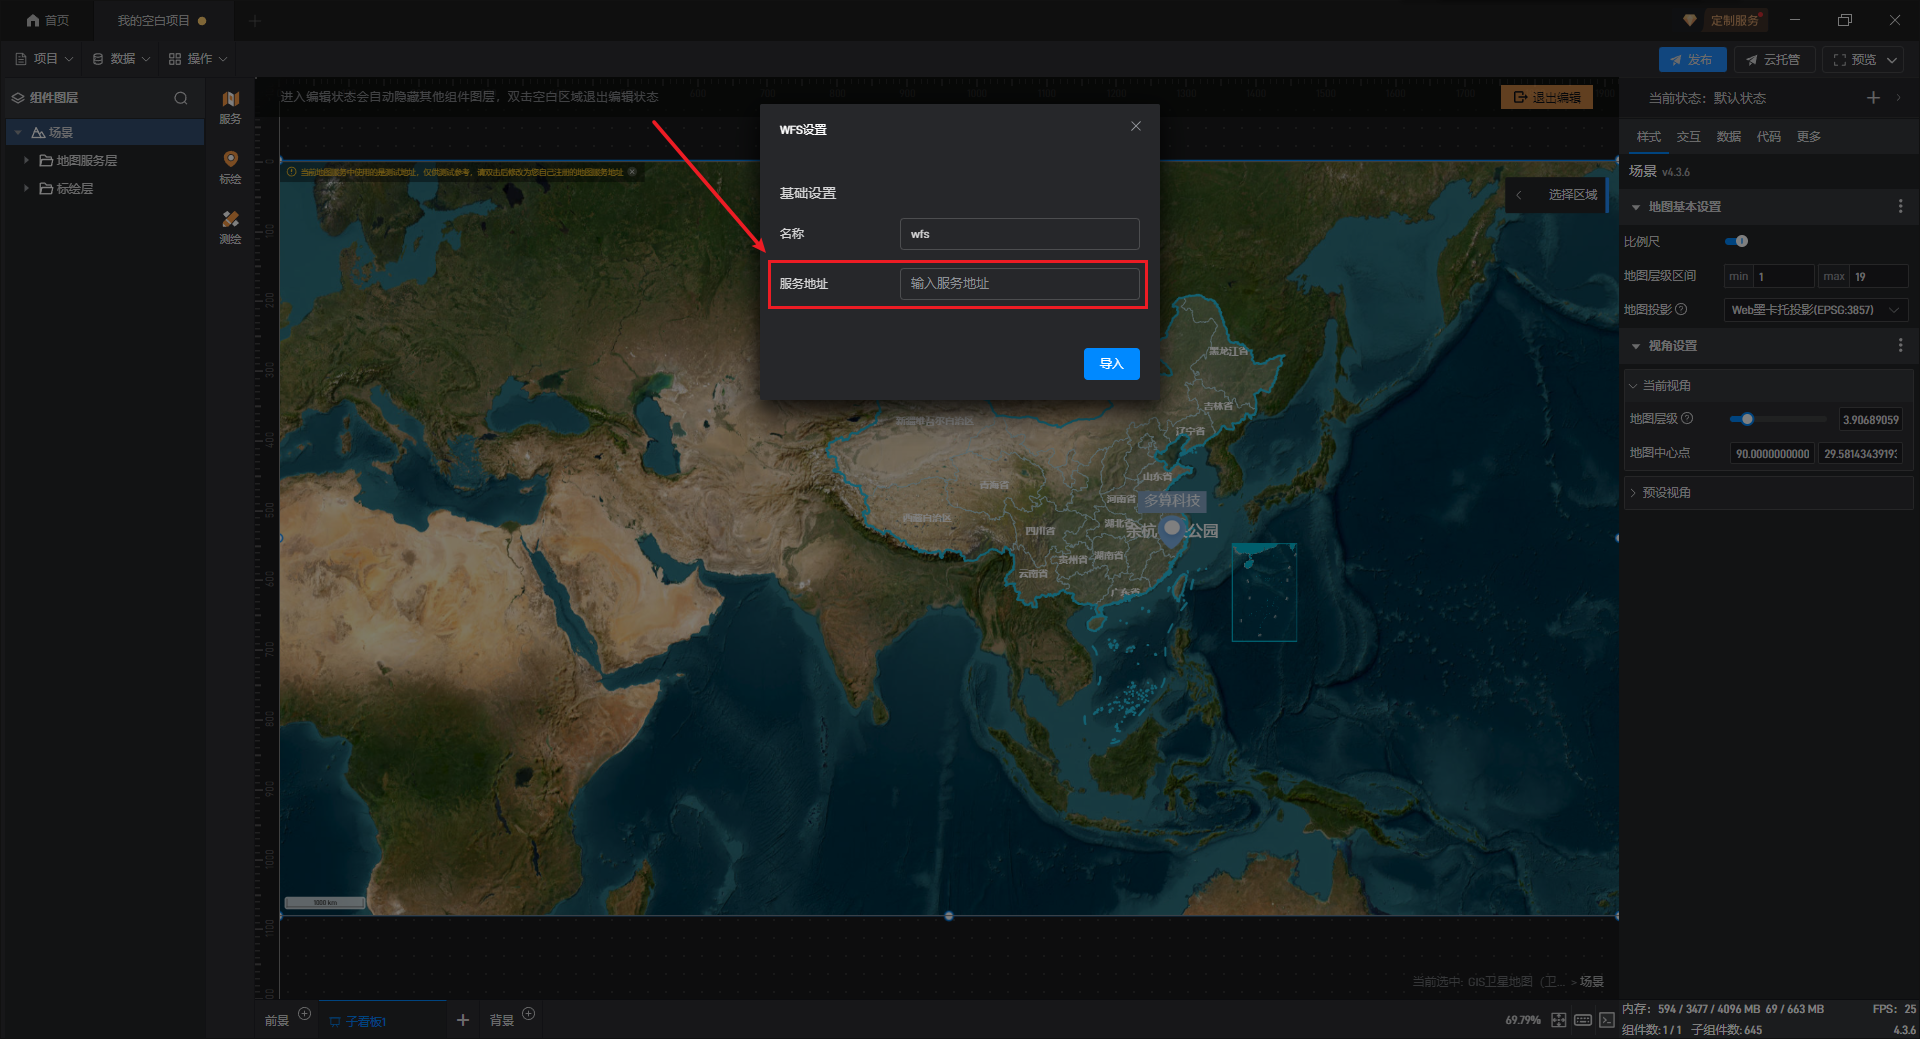This screenshot has height=1039, width=1920.
Task: Collapse the 地图基本设置 section
Action: pyautogui.click(x=1636, y=207)
